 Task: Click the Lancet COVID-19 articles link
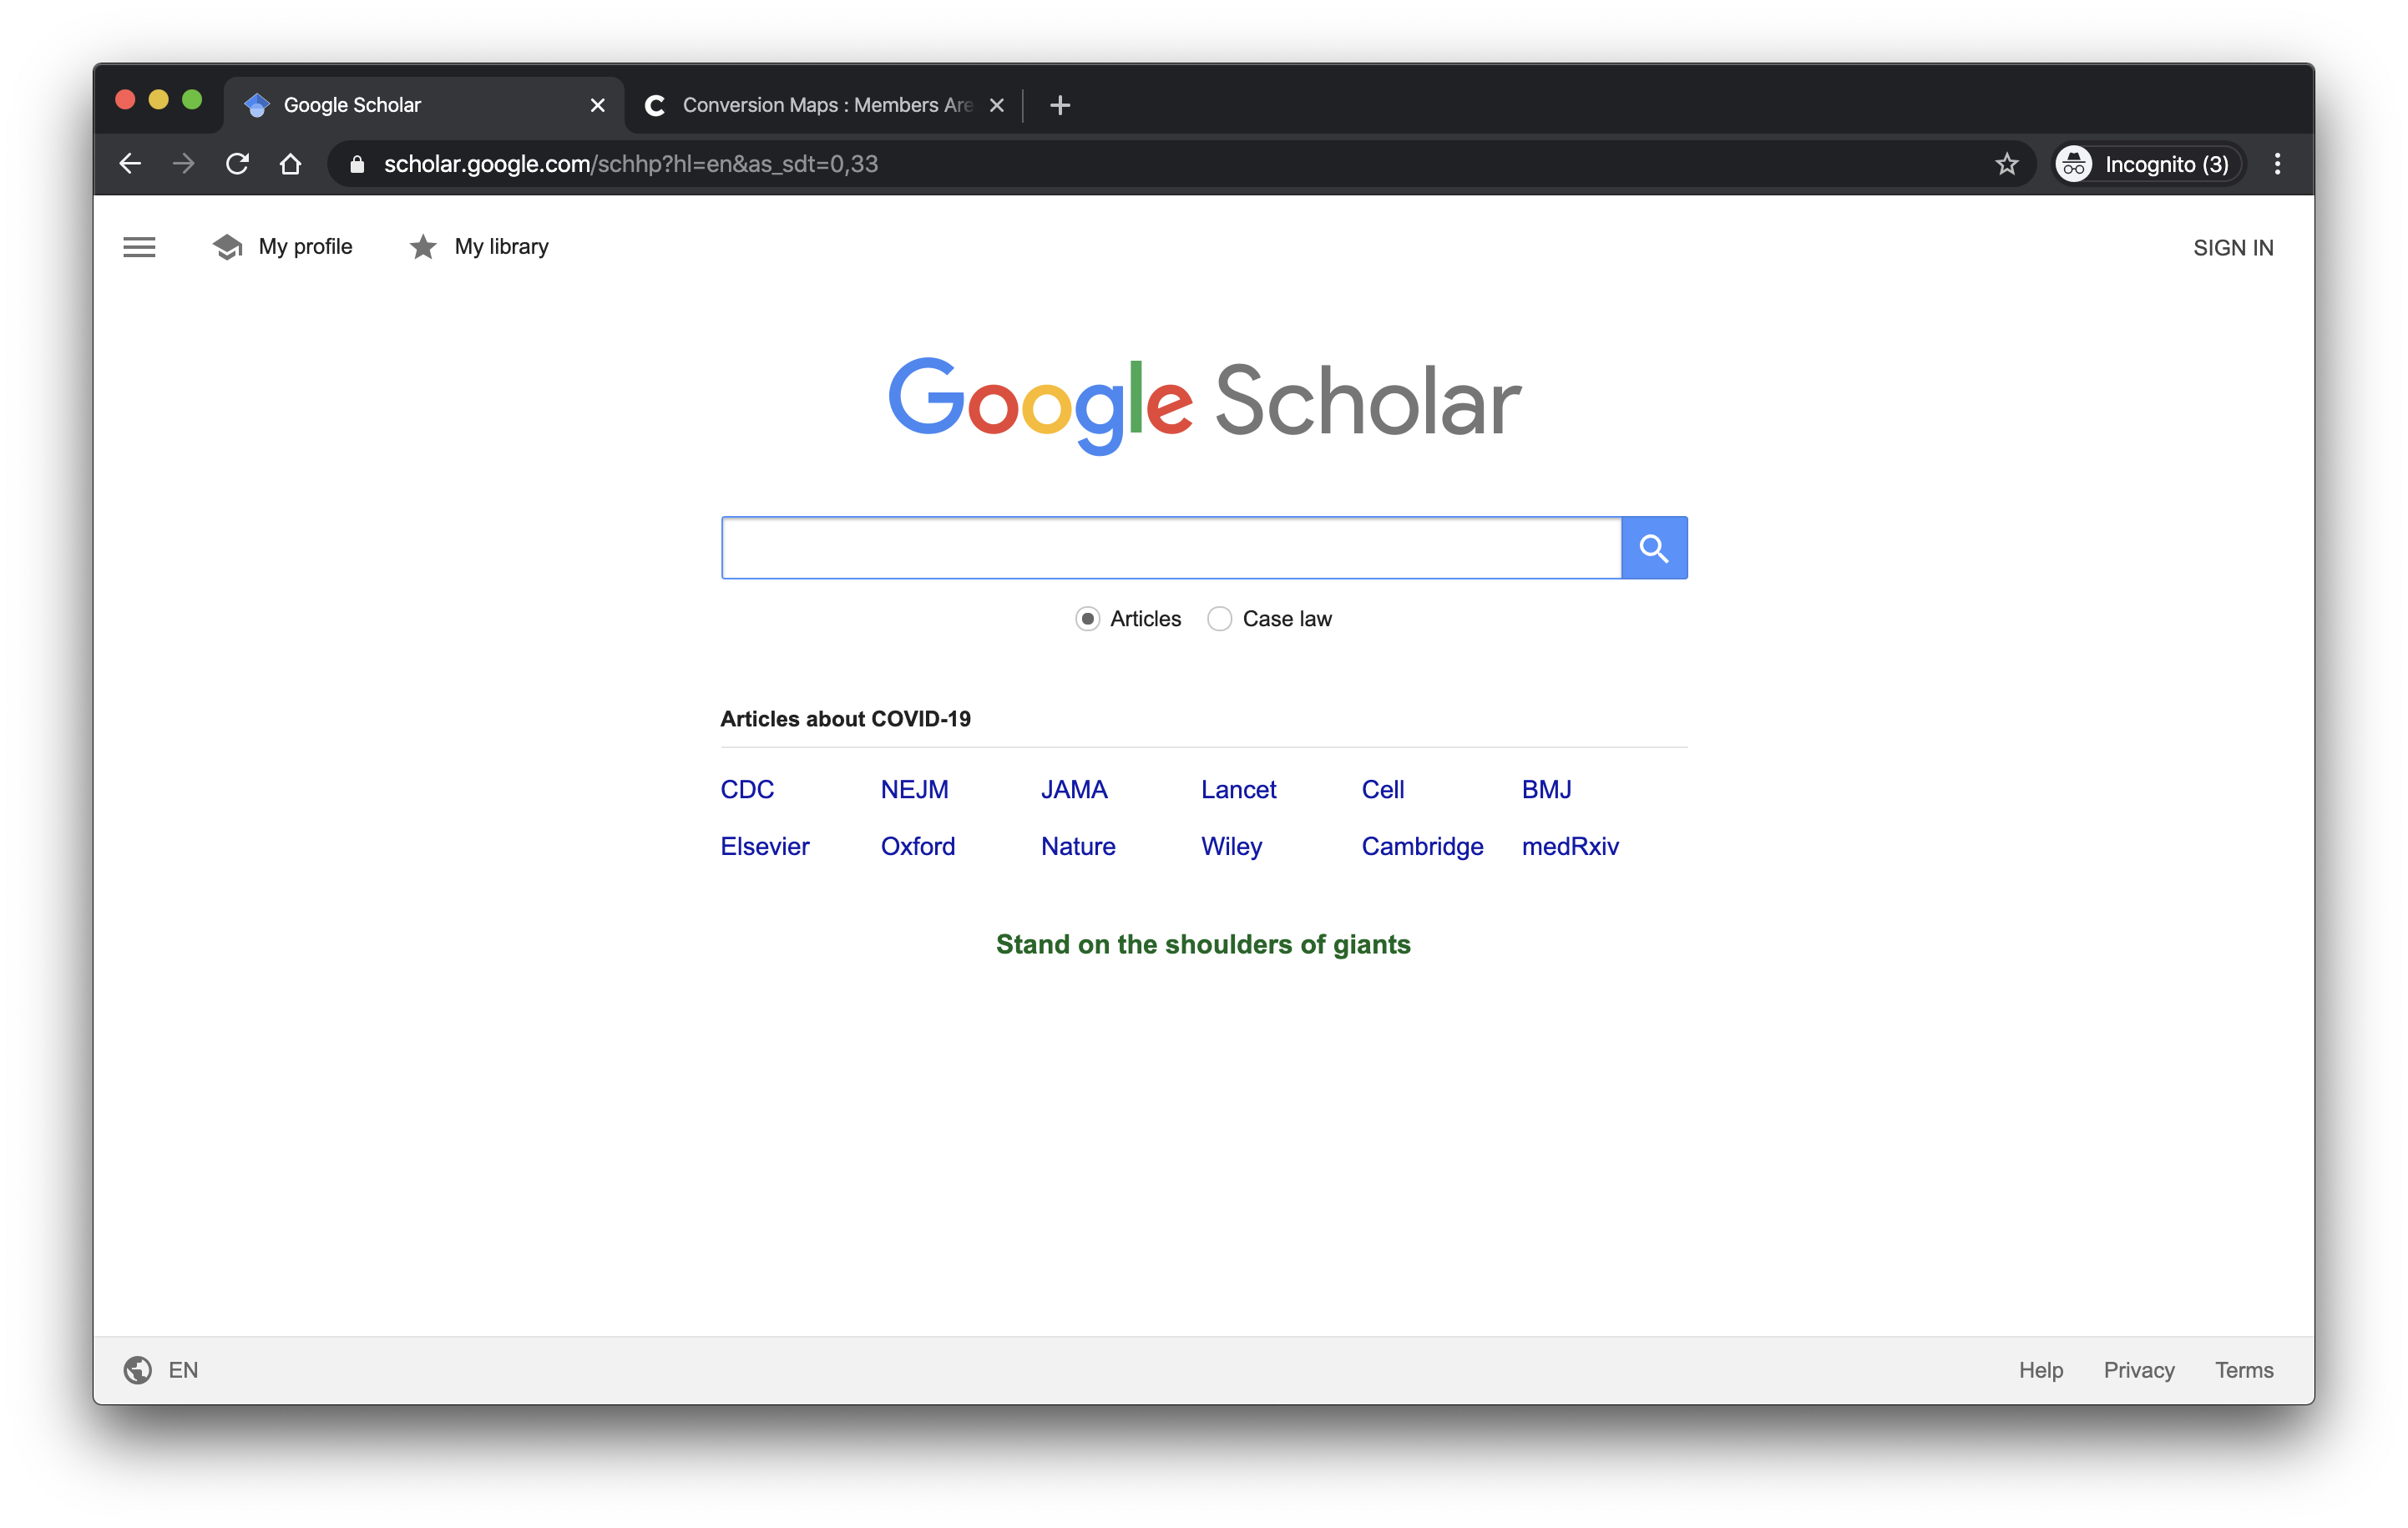pyautogui.click(x=1237, y=787)
